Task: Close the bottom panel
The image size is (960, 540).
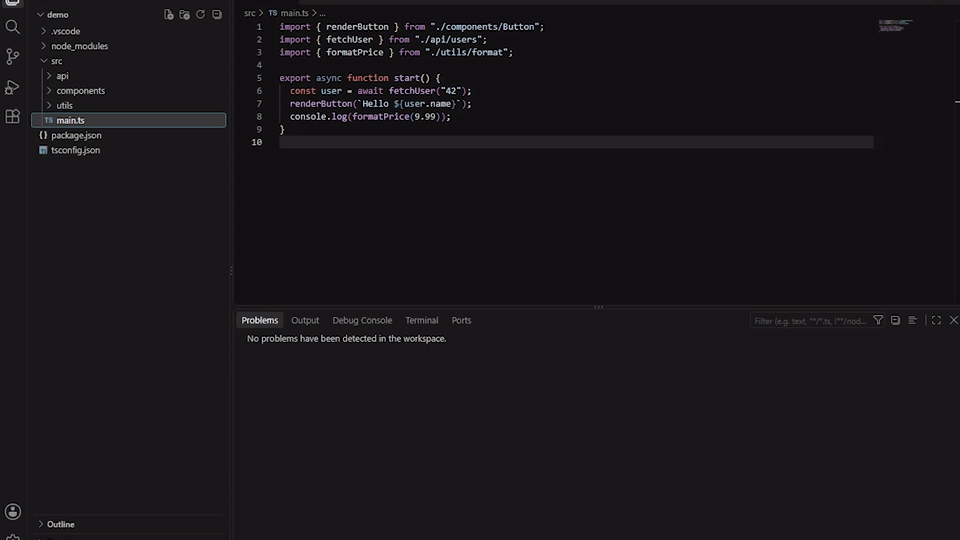Action: 953,320
